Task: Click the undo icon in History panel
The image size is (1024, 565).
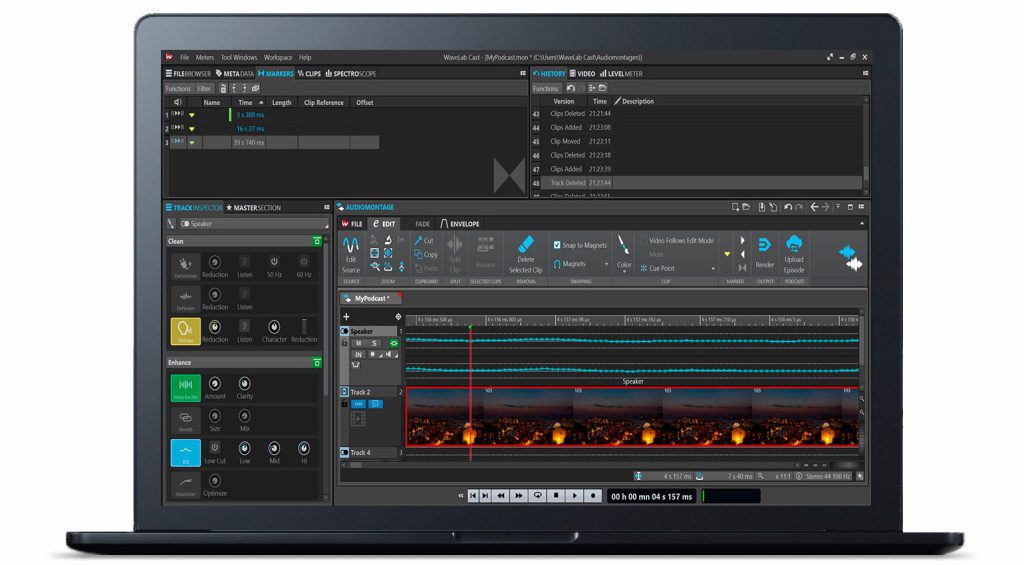Action: pyautogui.click(x=571, y=88)
